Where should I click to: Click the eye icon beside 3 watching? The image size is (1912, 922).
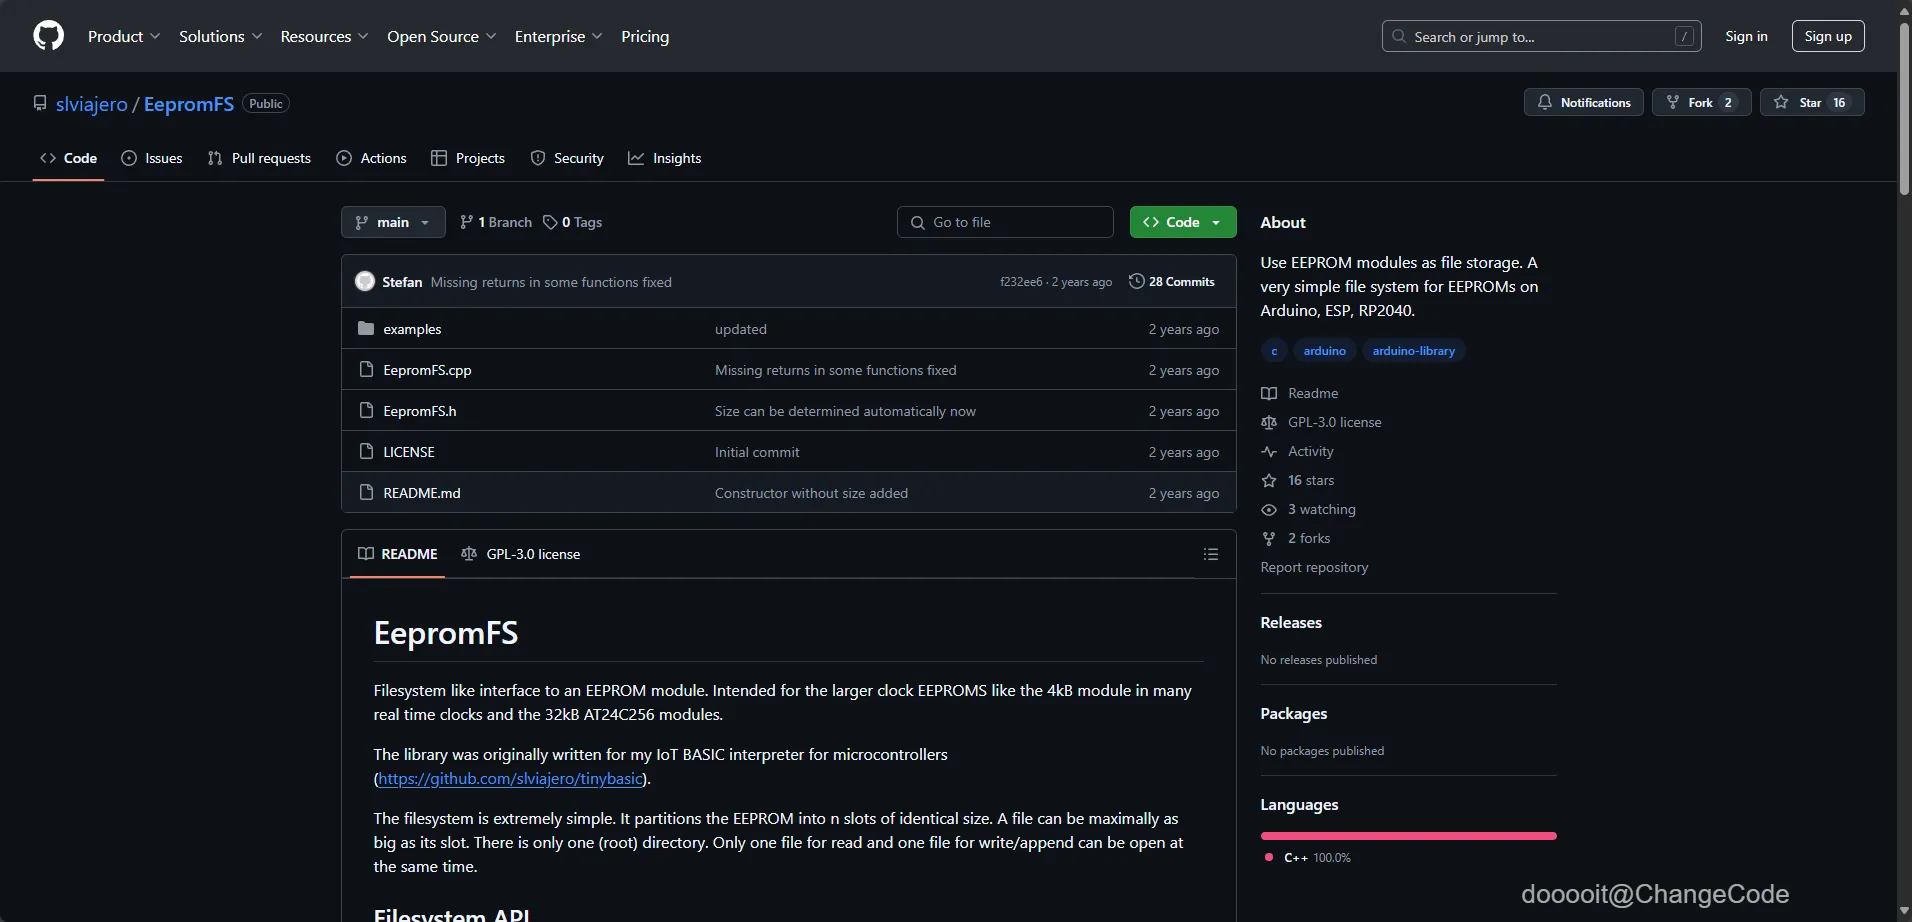click(1269, 509)
